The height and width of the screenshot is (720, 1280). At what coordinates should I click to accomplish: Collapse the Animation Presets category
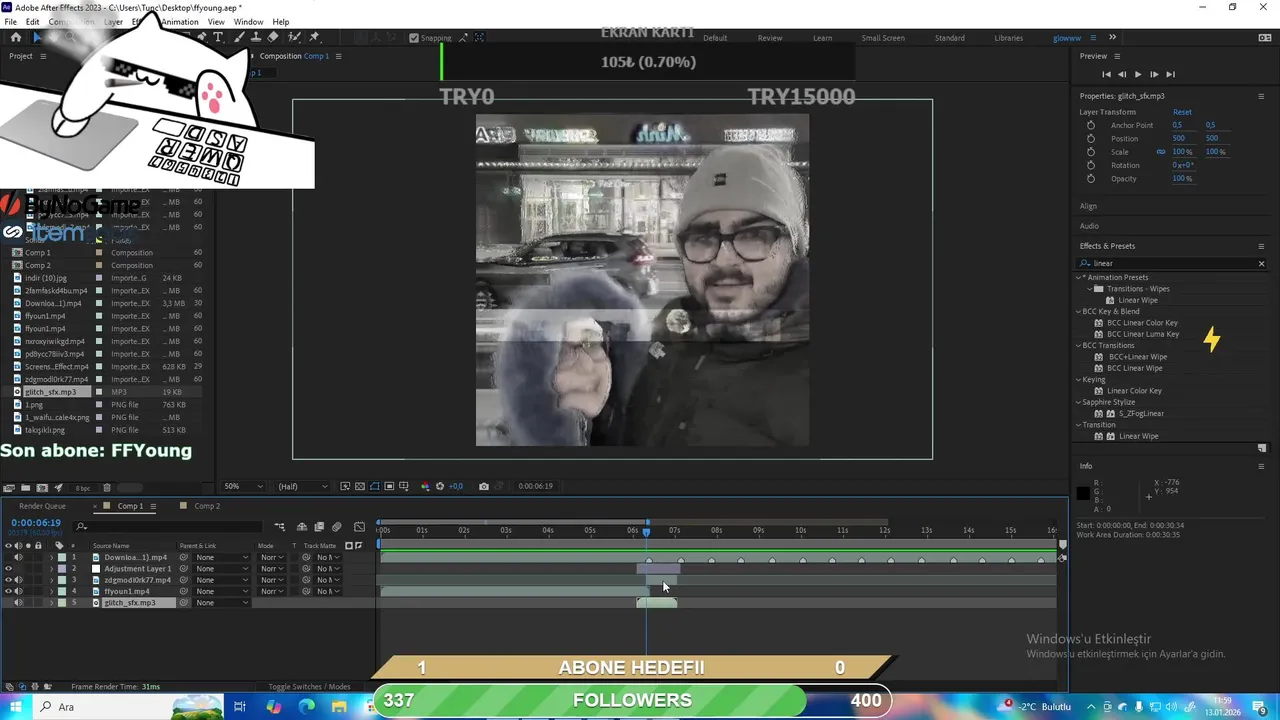coord(1080,277)
